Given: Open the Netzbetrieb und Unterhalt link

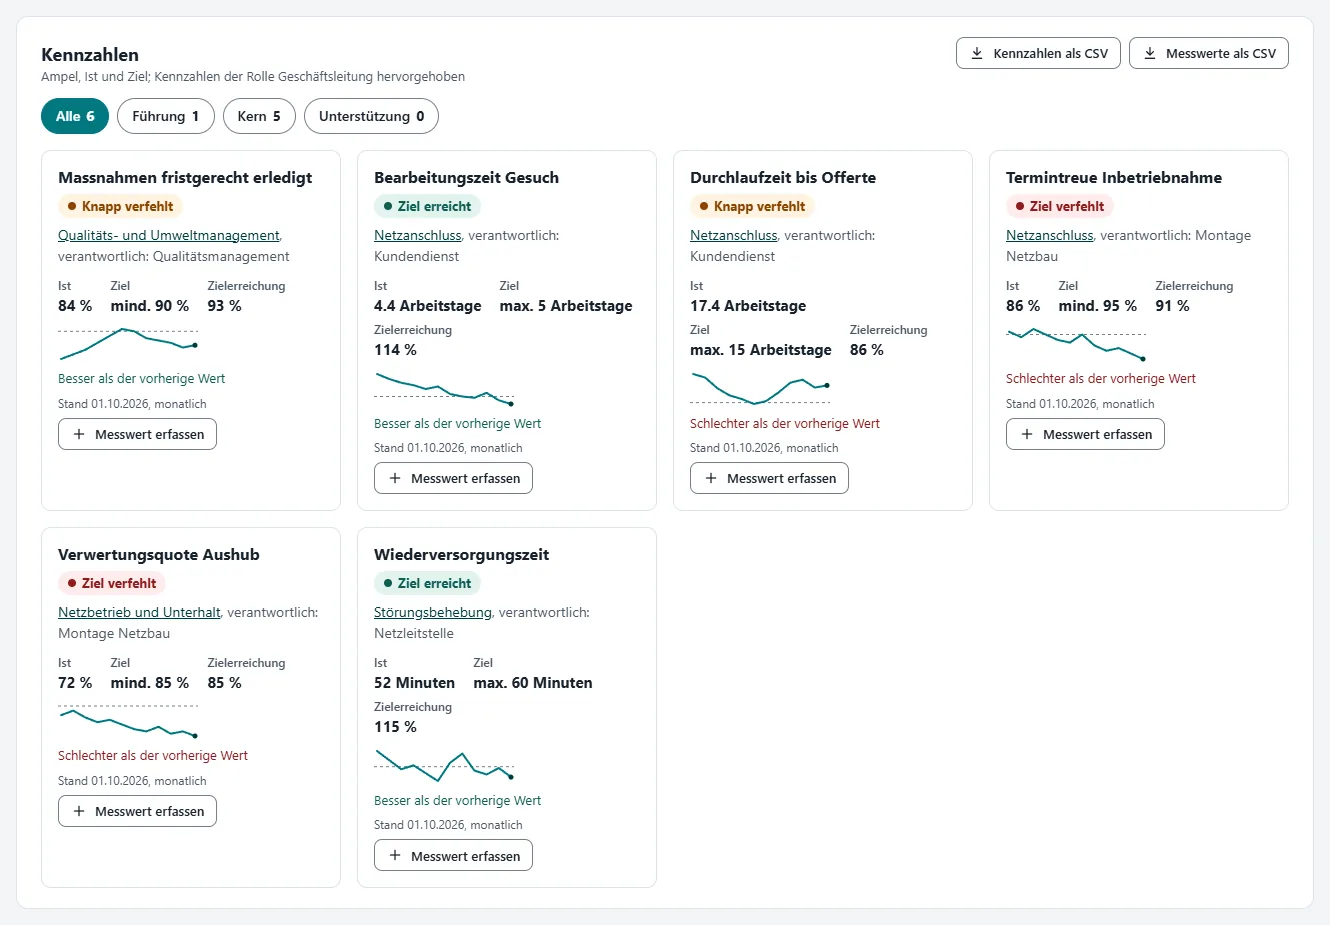Looking at the screenshot, I should (139, 612).
